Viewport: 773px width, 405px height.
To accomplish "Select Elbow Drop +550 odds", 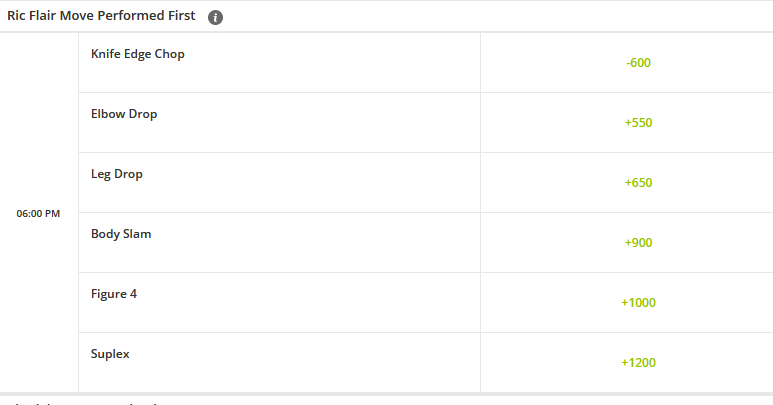I will (638, 123).
